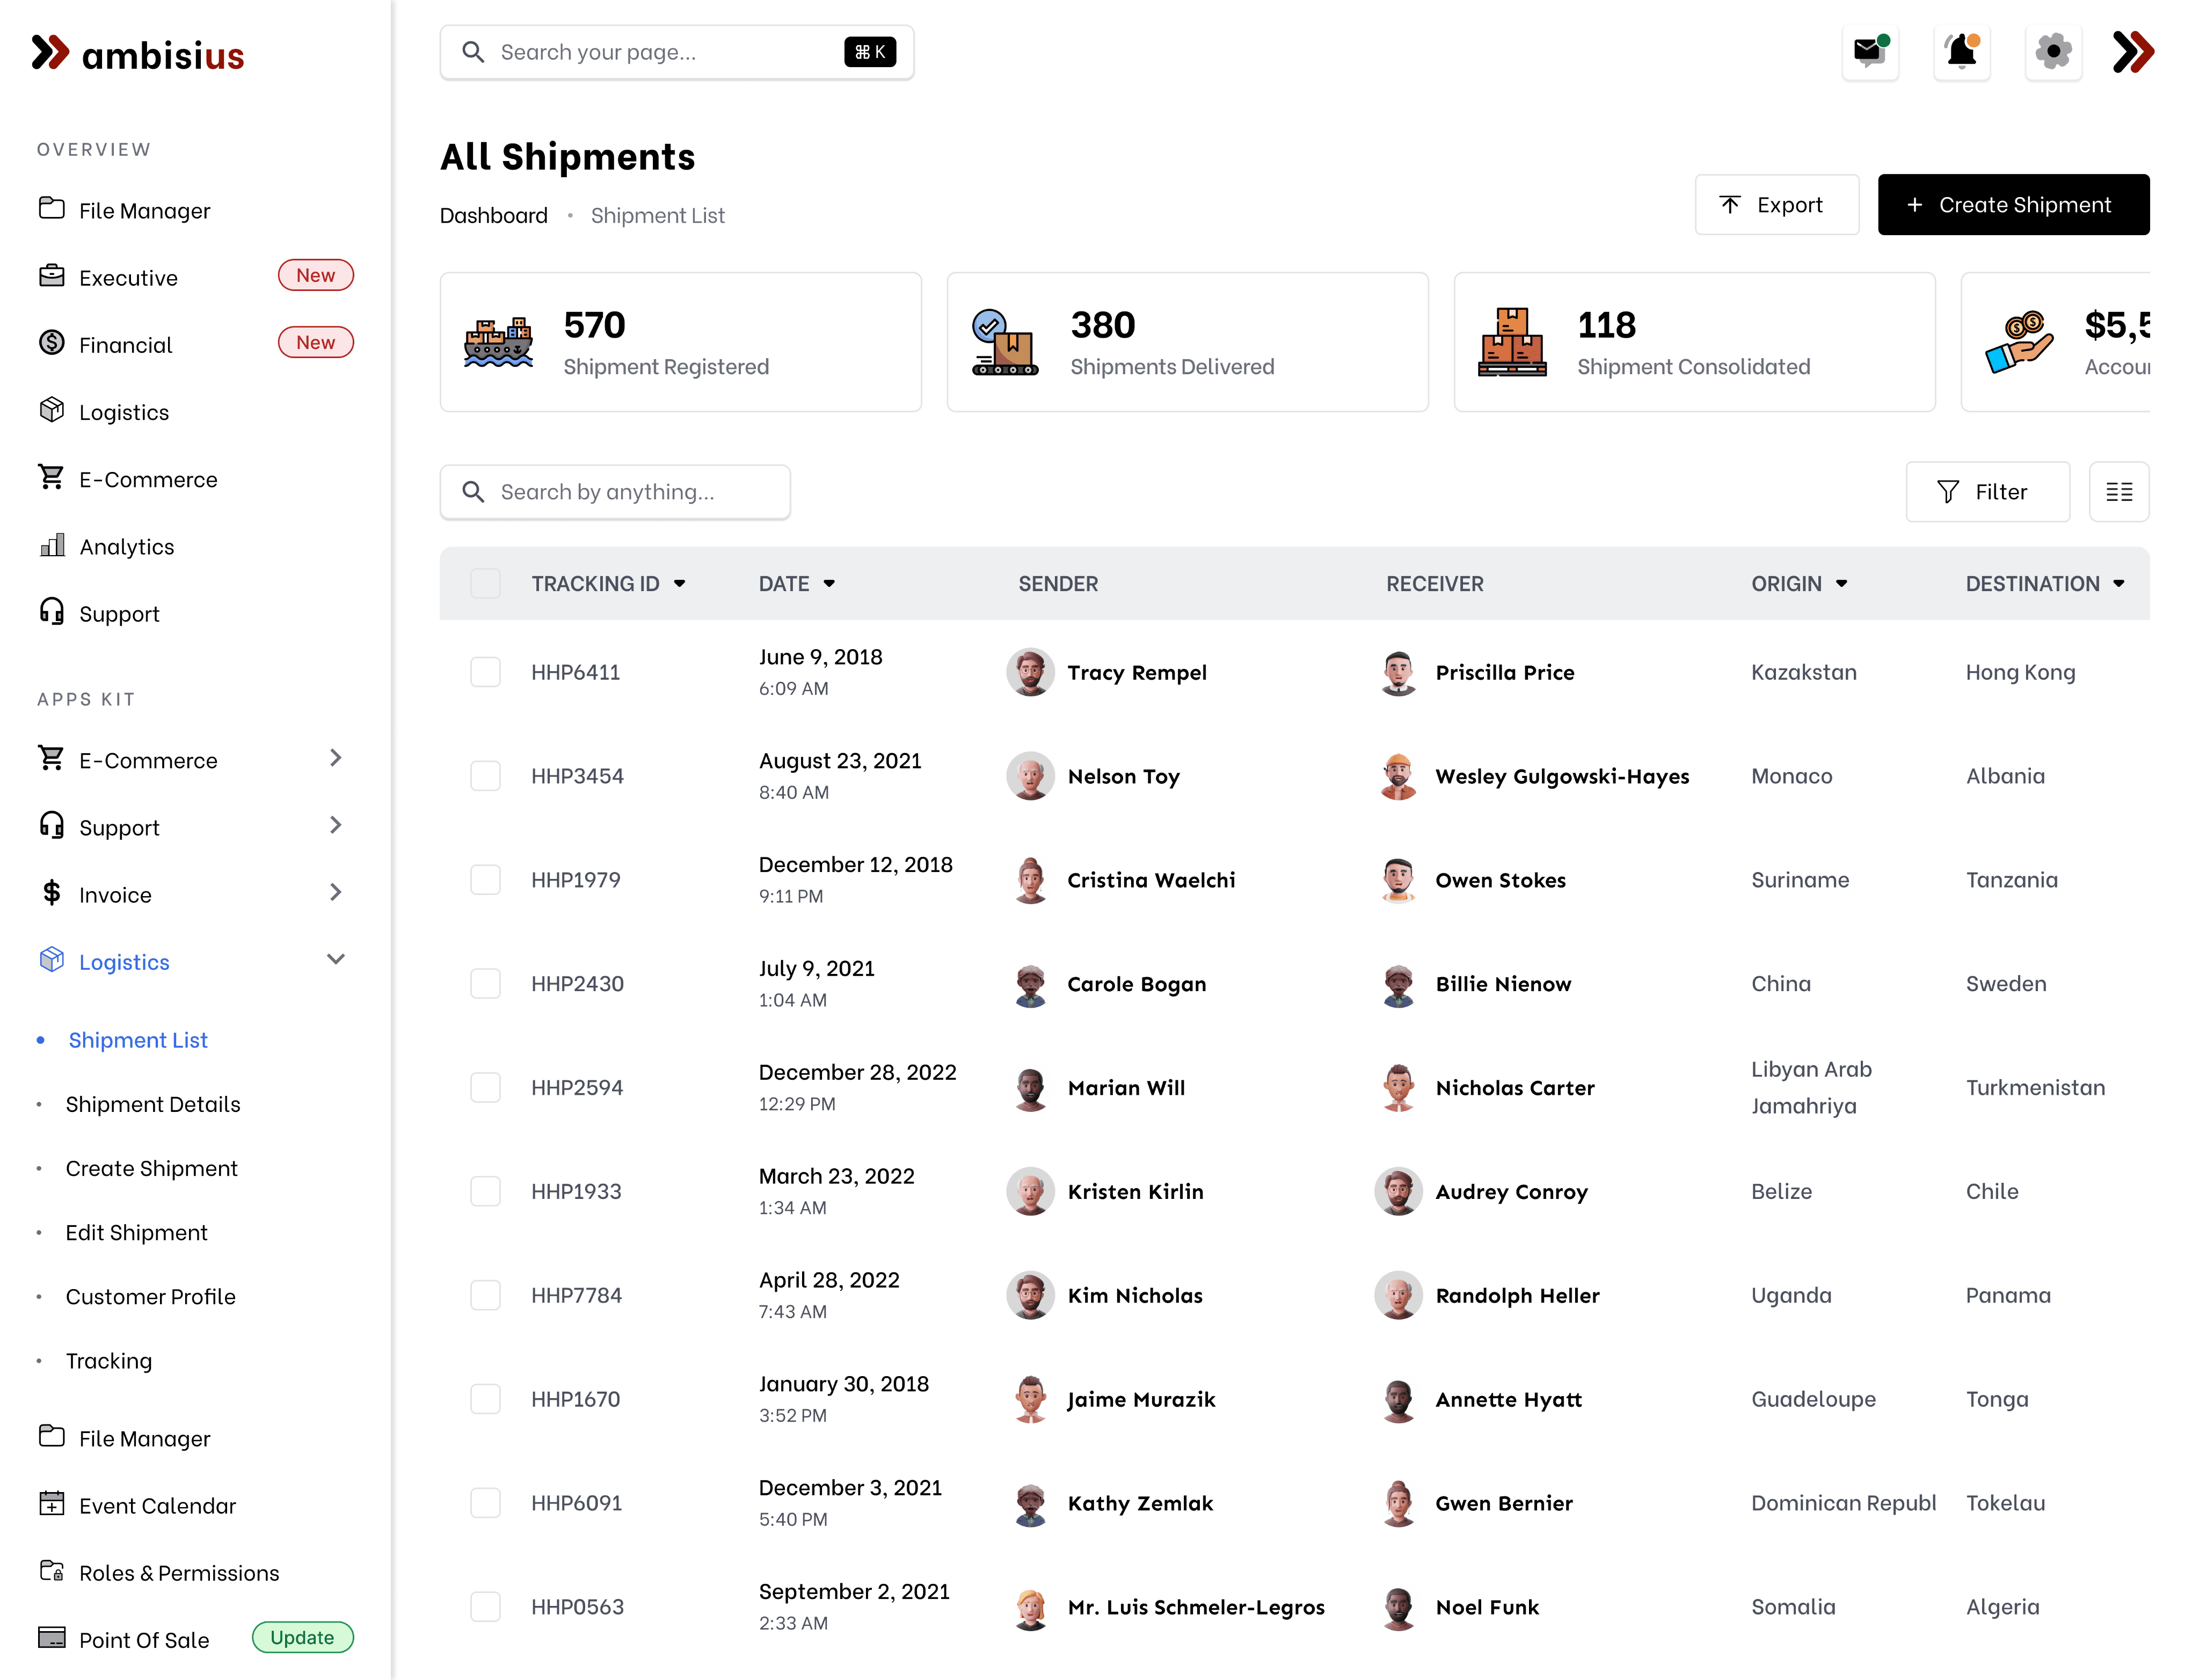Open the notifications bell
Screen dimensions: 2199x1680
[1961, 52]
